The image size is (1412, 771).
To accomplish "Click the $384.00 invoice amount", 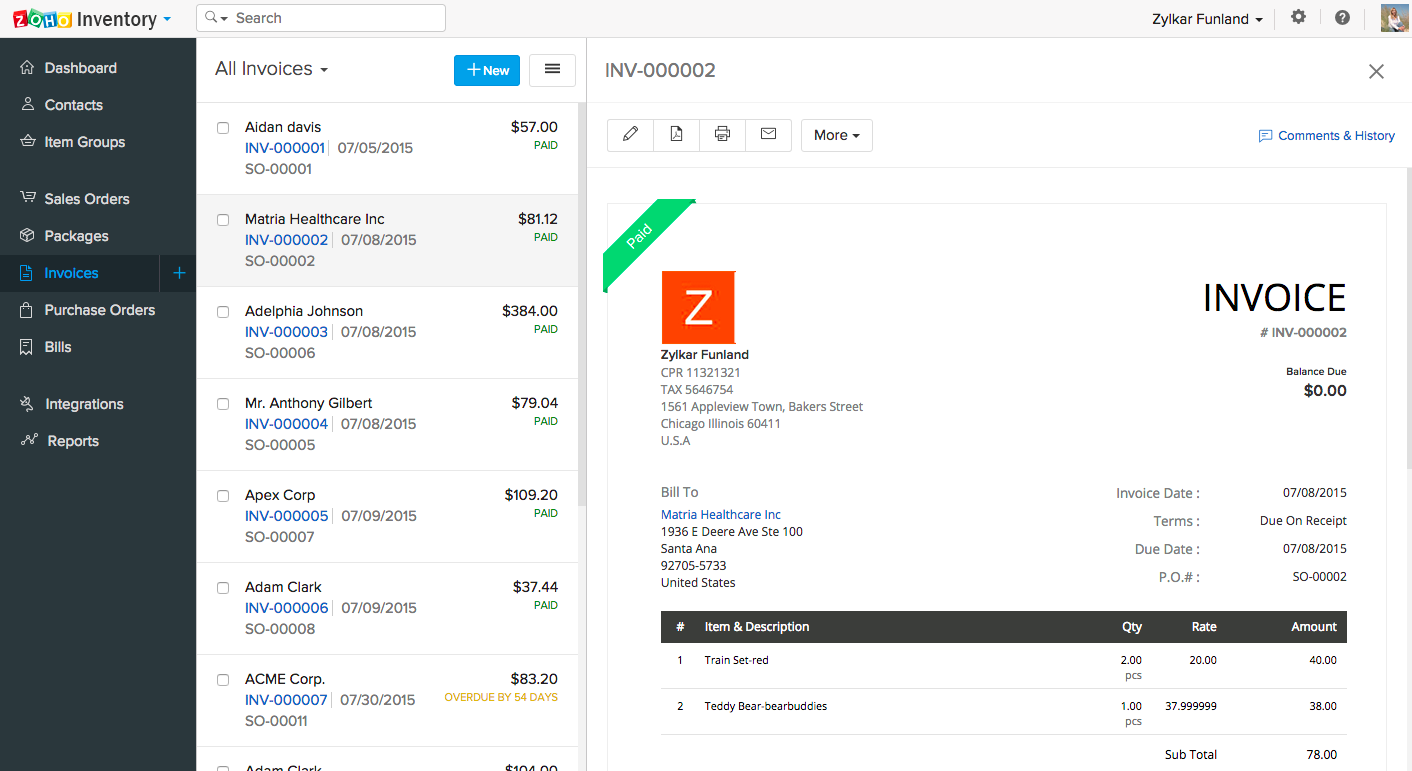I will coord(530,311).
